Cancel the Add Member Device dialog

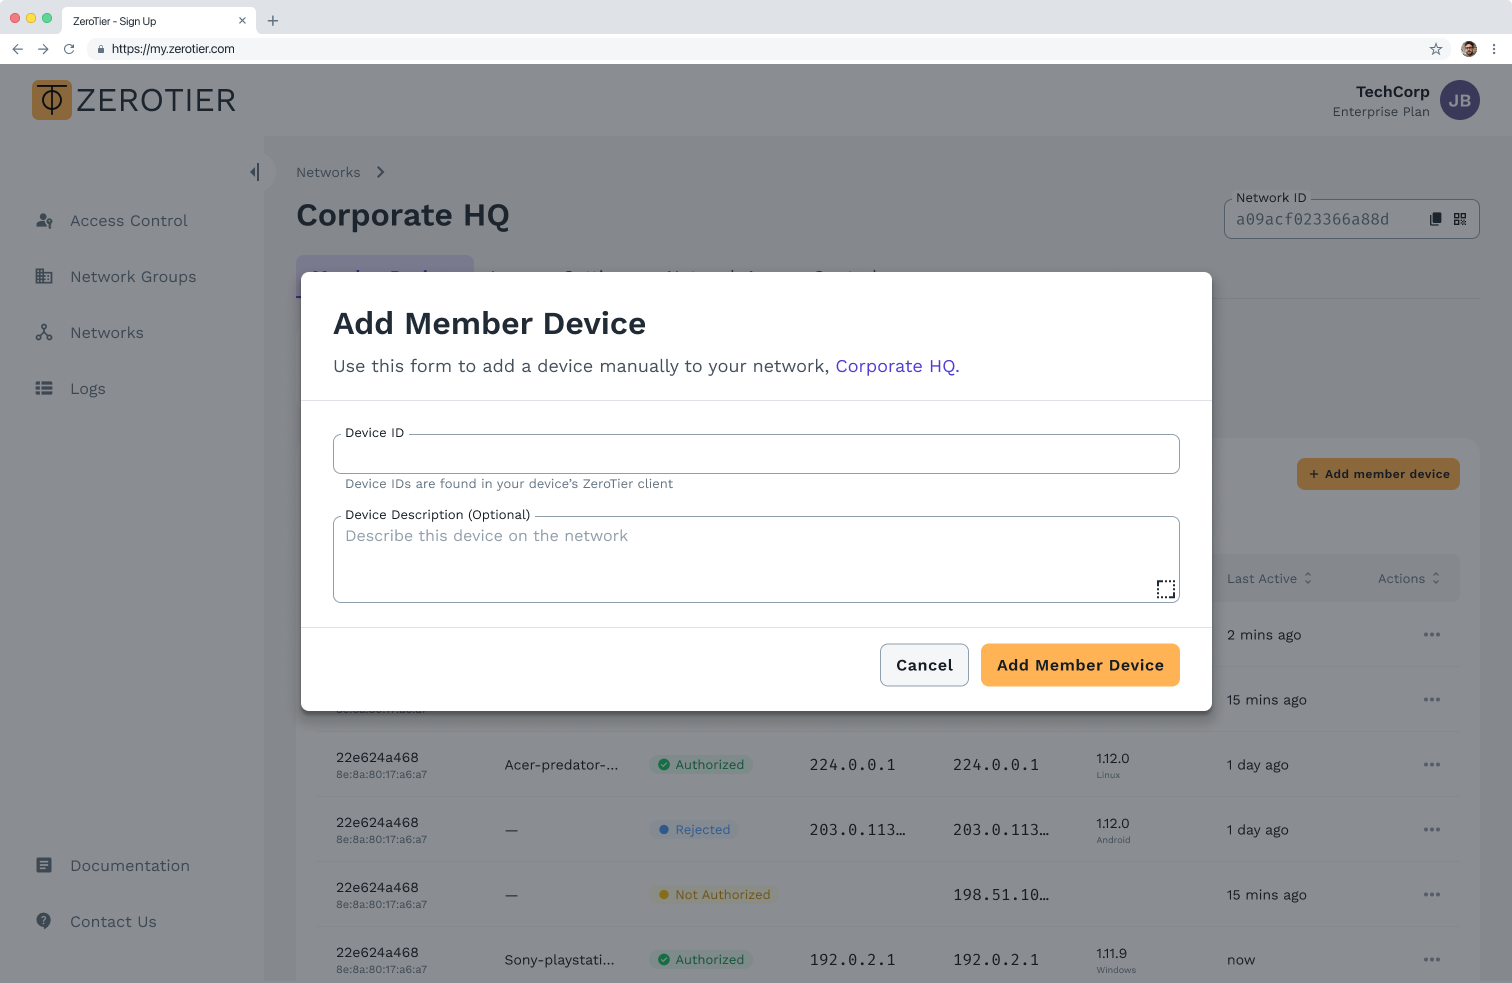coord(924,665)
